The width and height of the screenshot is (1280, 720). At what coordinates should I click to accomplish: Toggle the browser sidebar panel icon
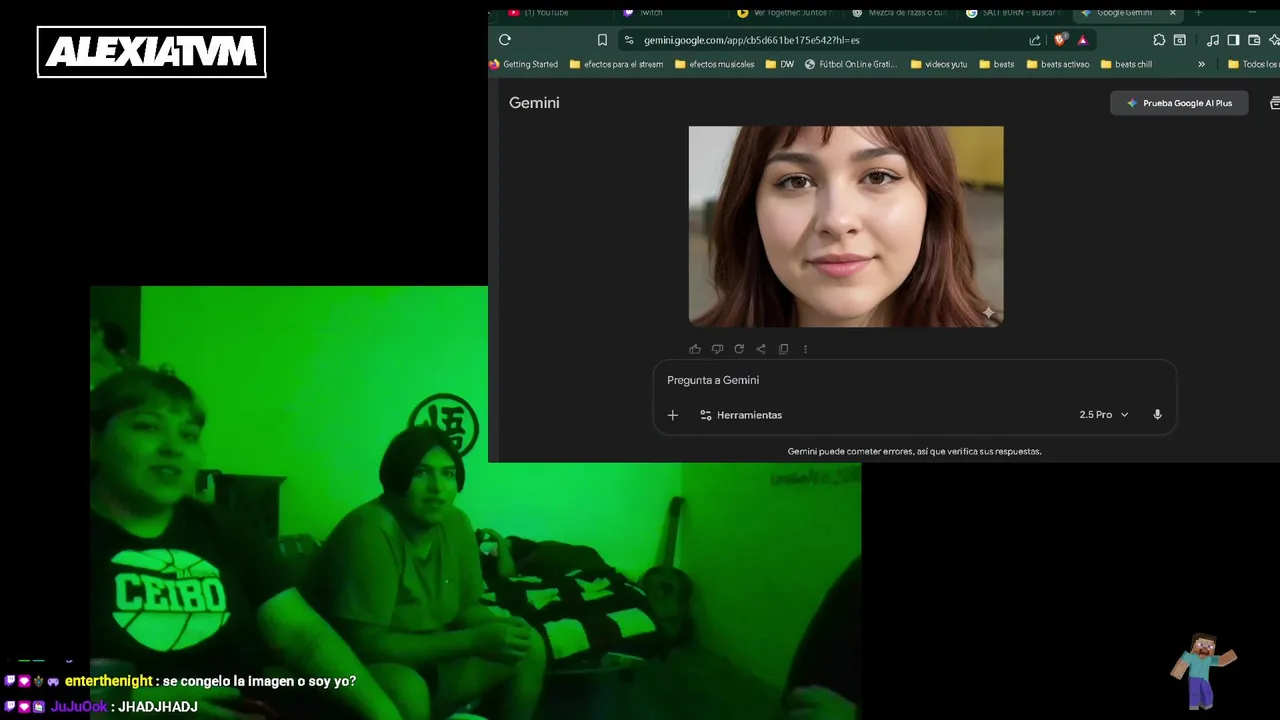point(1233,40)
